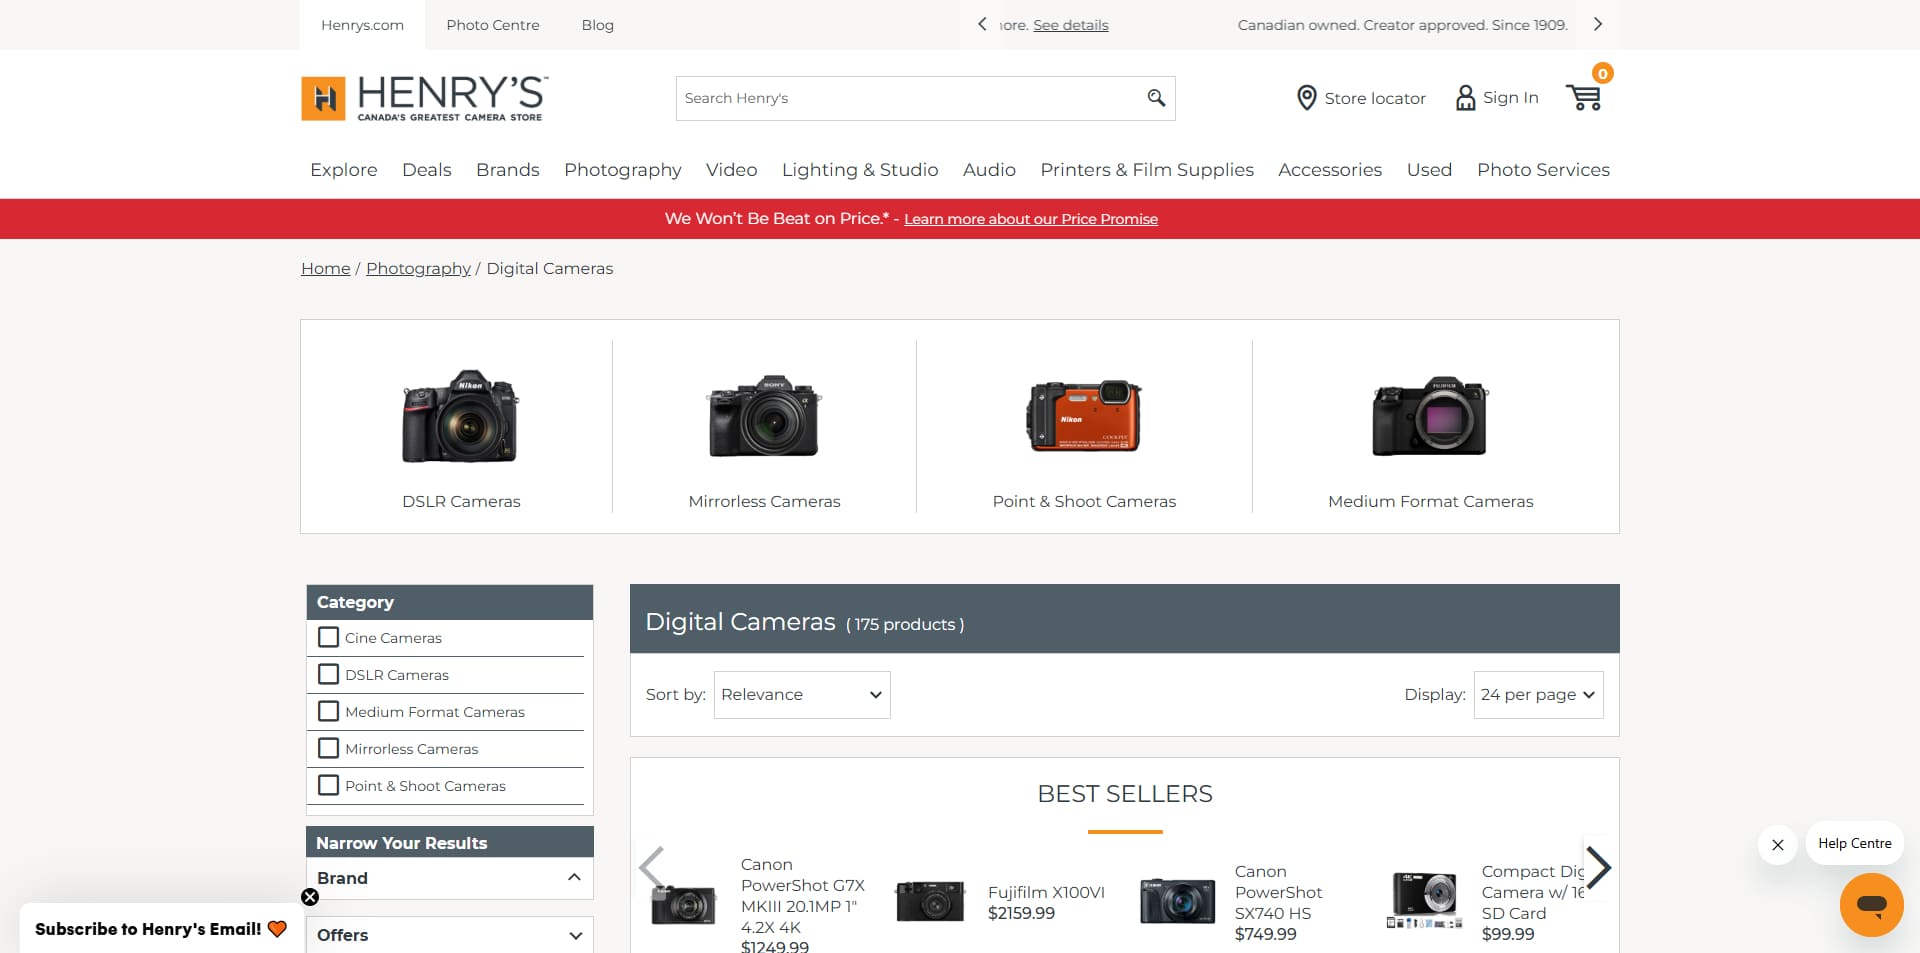Open the 24 per page dropdown
The width and height of the screenshot is (1920, 953).
click(x=1538, y=695)
